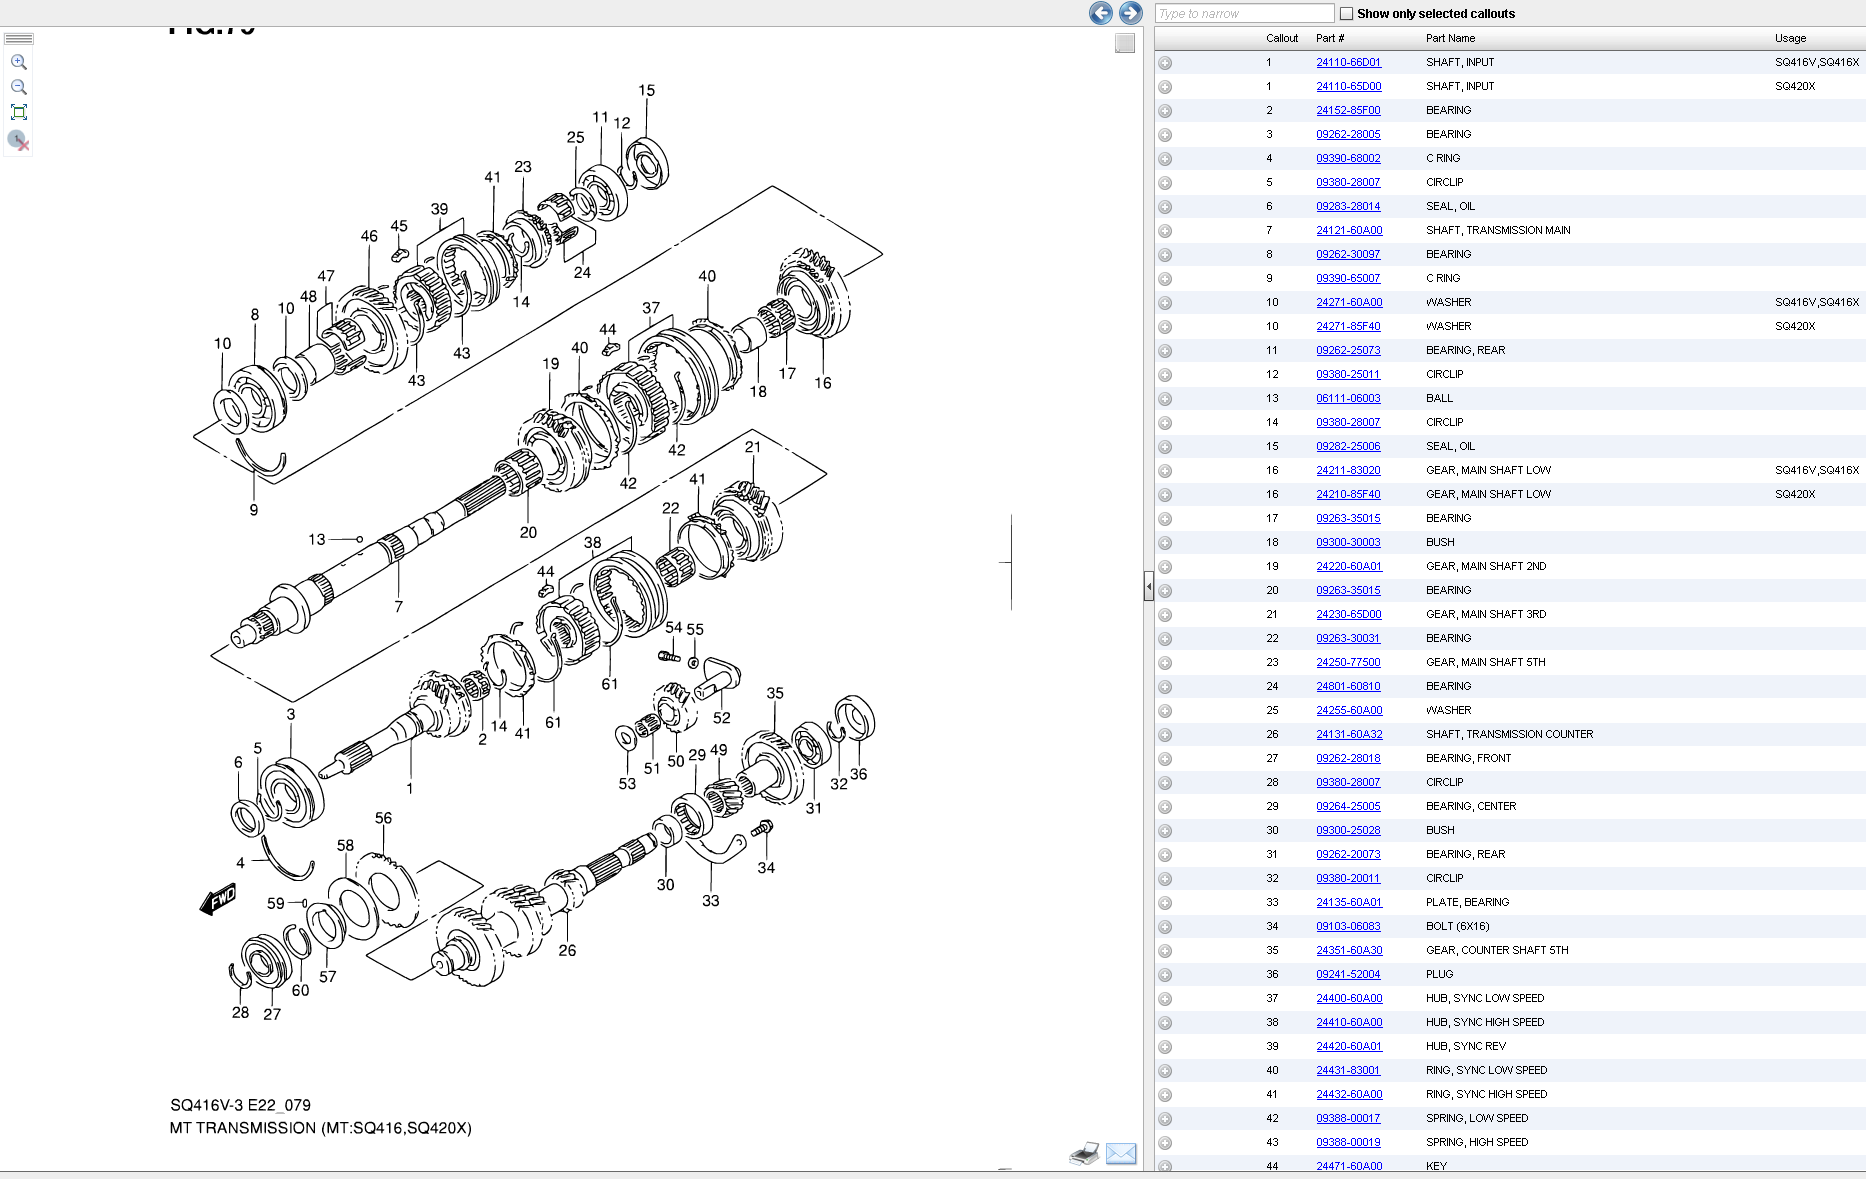Sort by the Usage column header
The width and height of the screenshot is (1866, 1179).
point(1790,38)
